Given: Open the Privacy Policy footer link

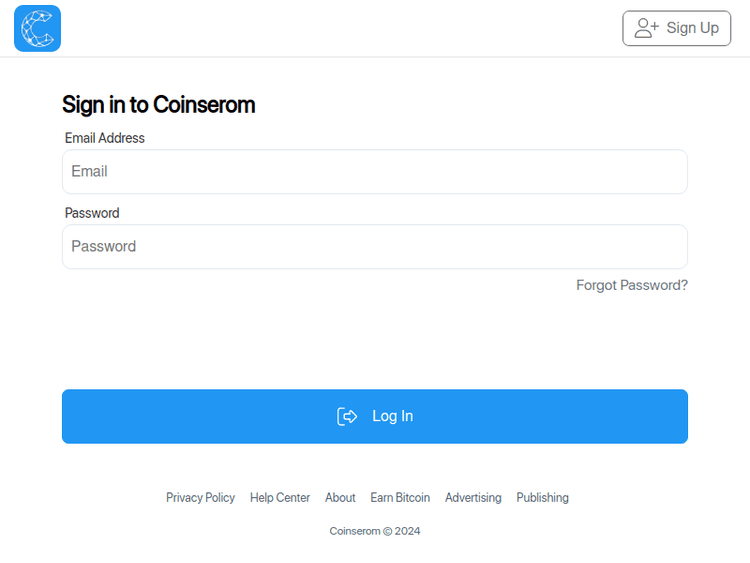Looking at the screenshot, I should pos(200,498).
